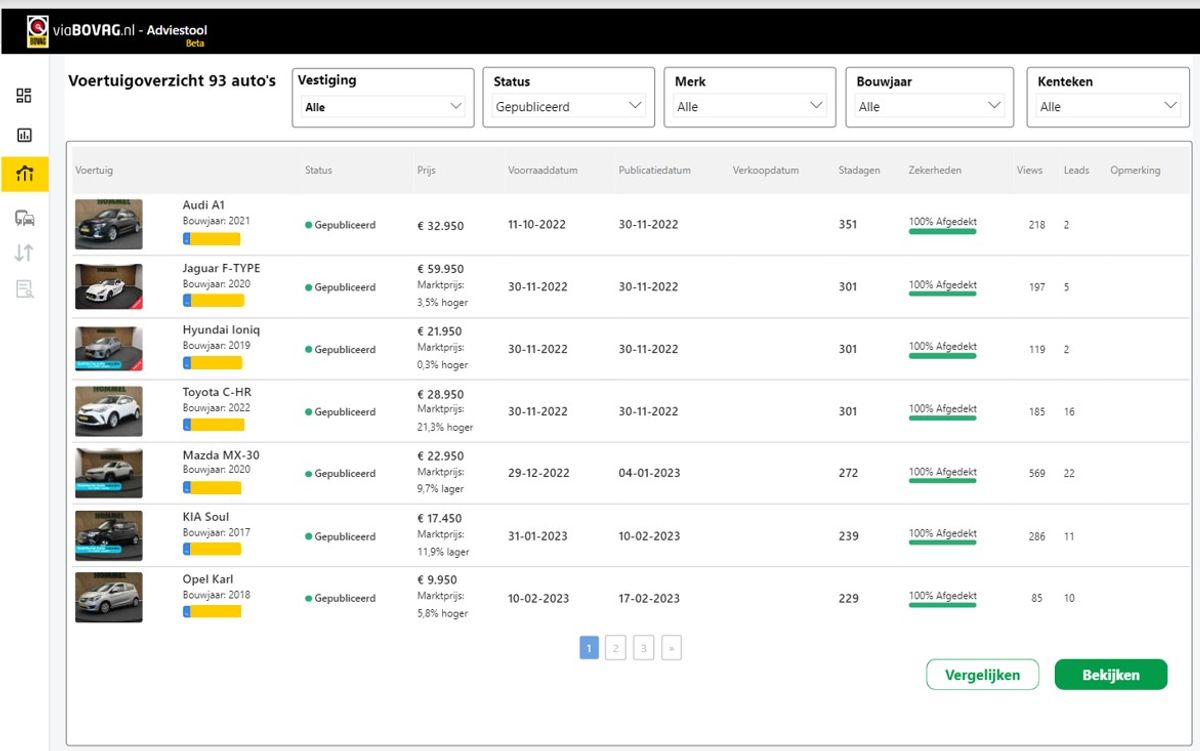Open the vehicles car sidebar icon

pyautogui.click(x=24, y=218)
